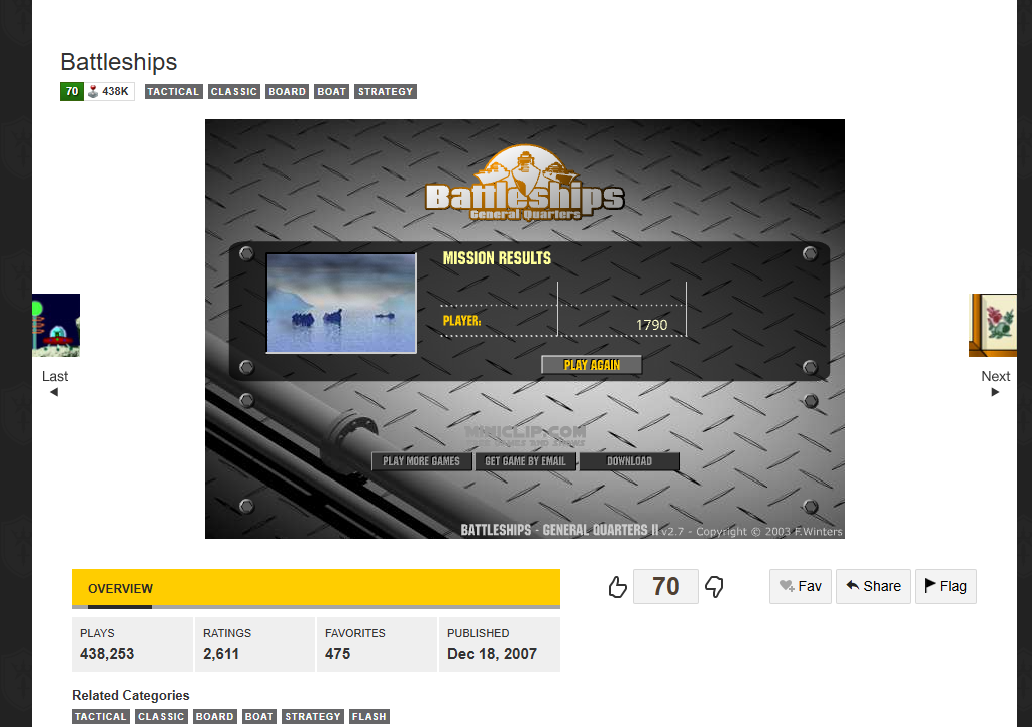Select the FLASH tag in Related Categories
Viewport: 1032px width, 727px height.
pyautogui.click(x=369, y=717)
